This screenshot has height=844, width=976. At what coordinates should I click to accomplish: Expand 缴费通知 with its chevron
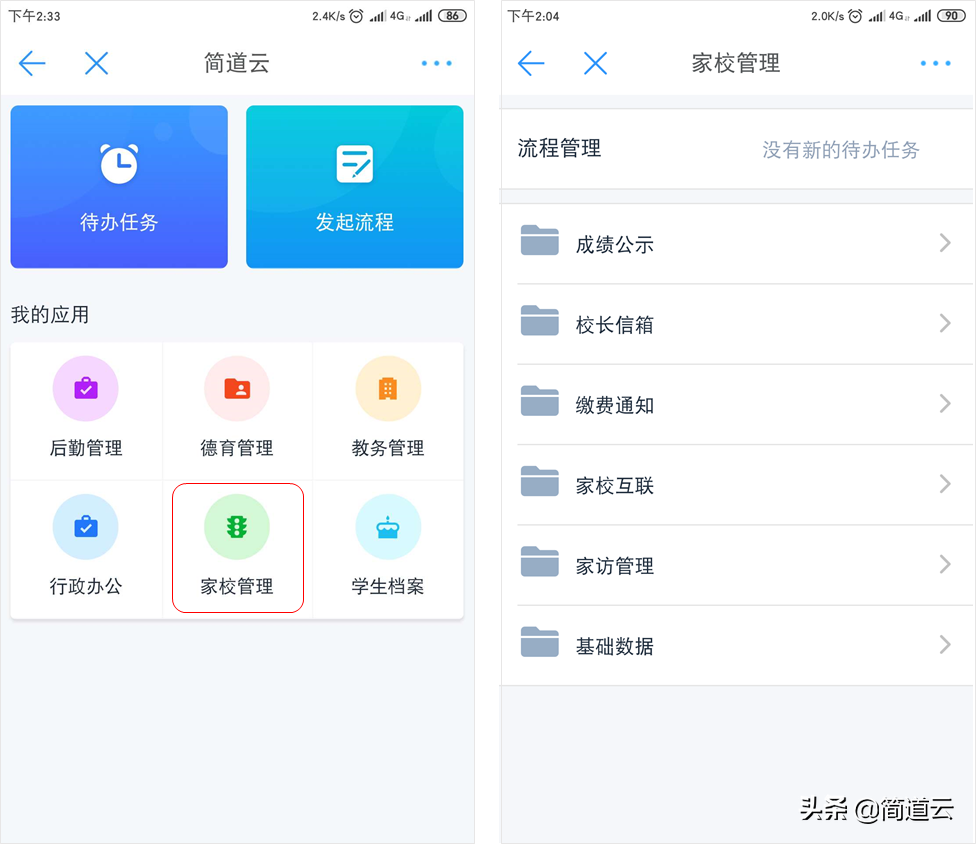click(x=946, y=403)
